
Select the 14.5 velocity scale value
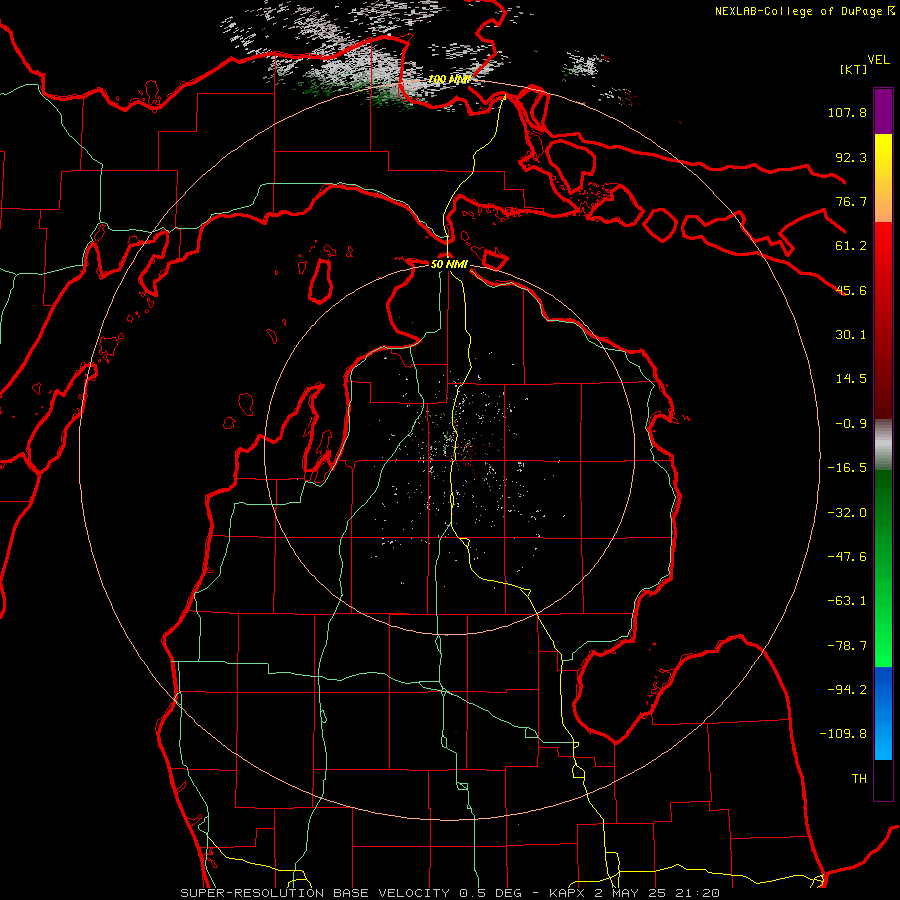coord(851,378)
